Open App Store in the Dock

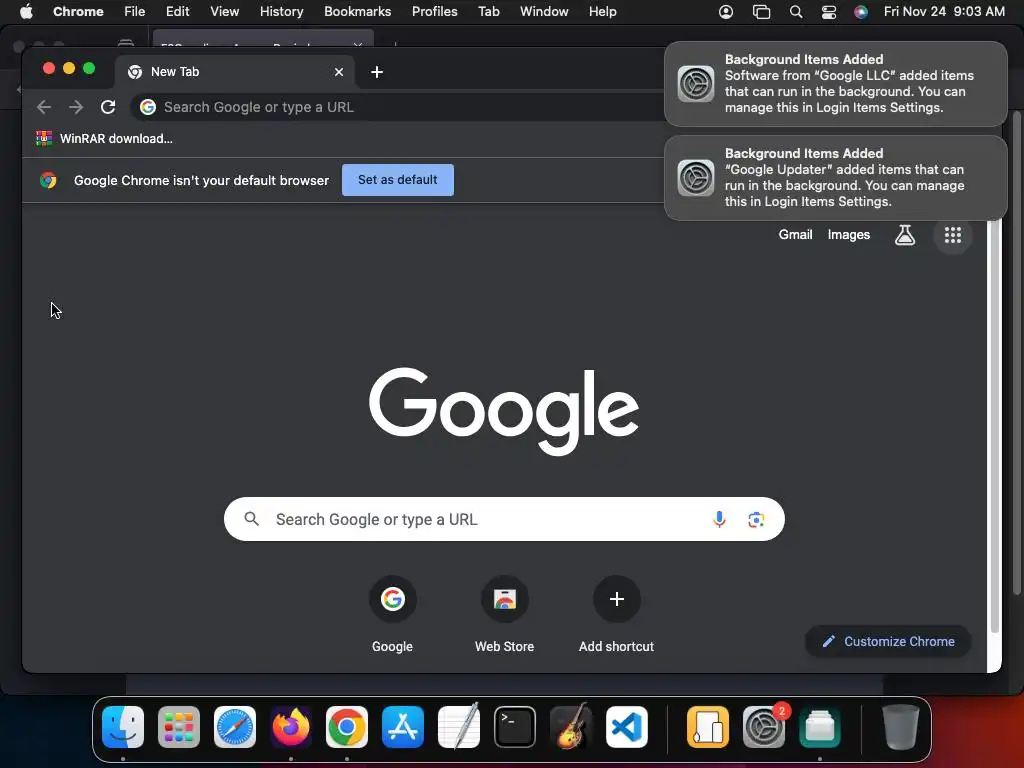tap(403, 727)
